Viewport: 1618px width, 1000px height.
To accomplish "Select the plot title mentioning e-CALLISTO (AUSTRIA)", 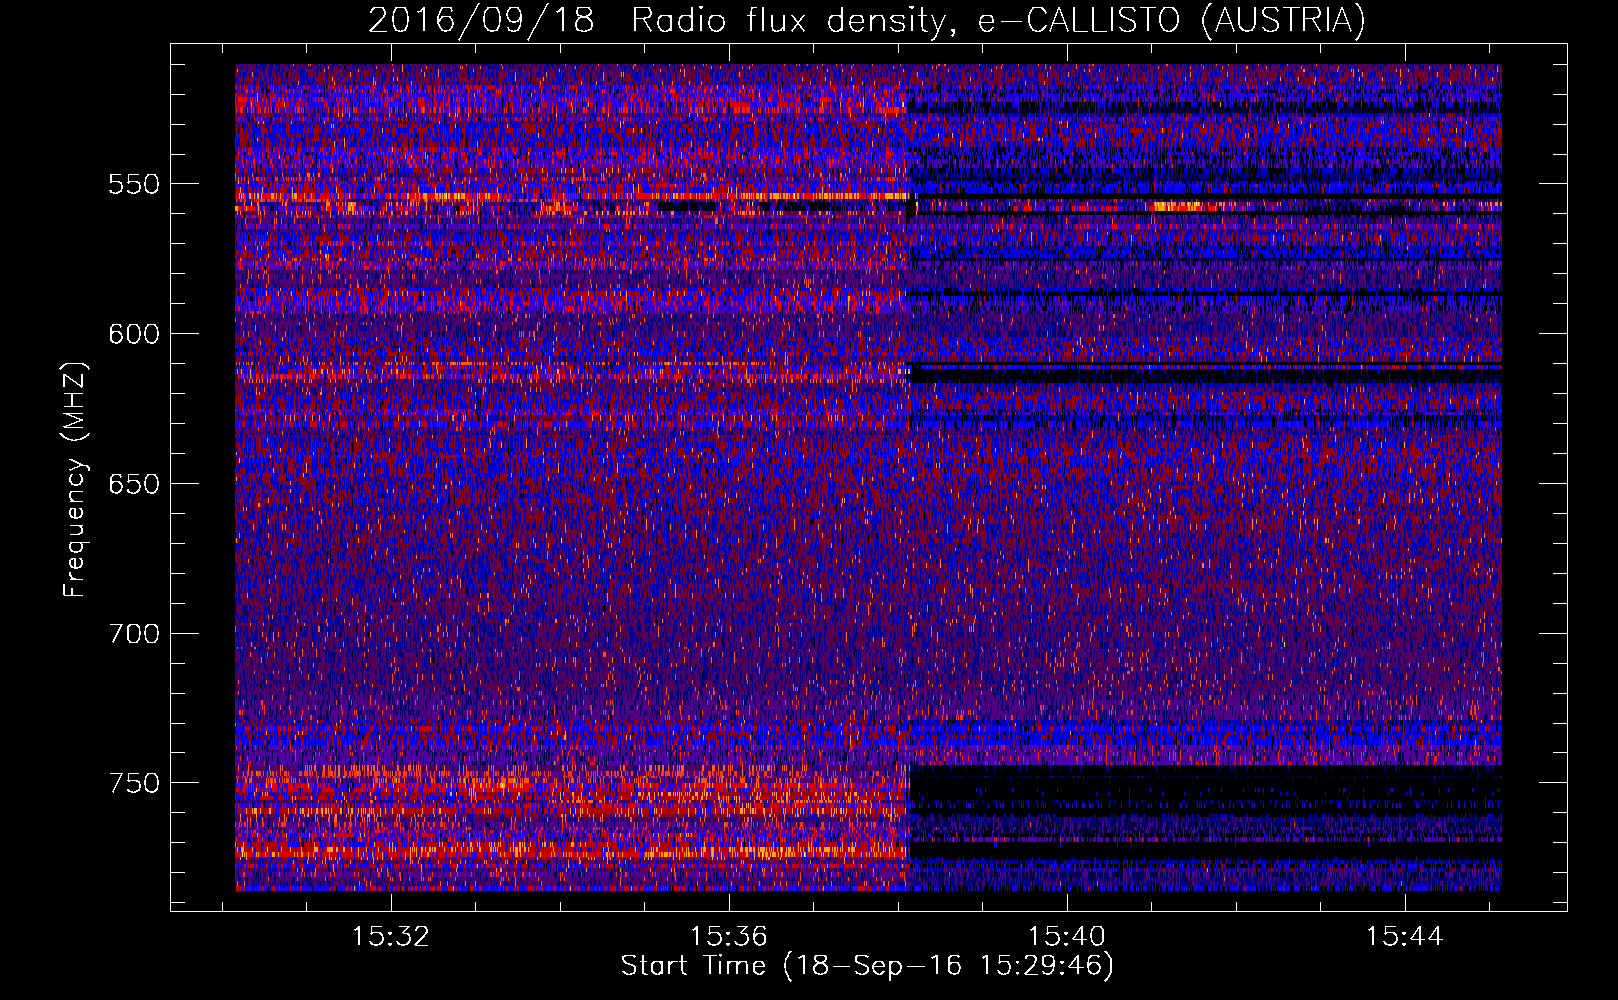I will [867, 20].
